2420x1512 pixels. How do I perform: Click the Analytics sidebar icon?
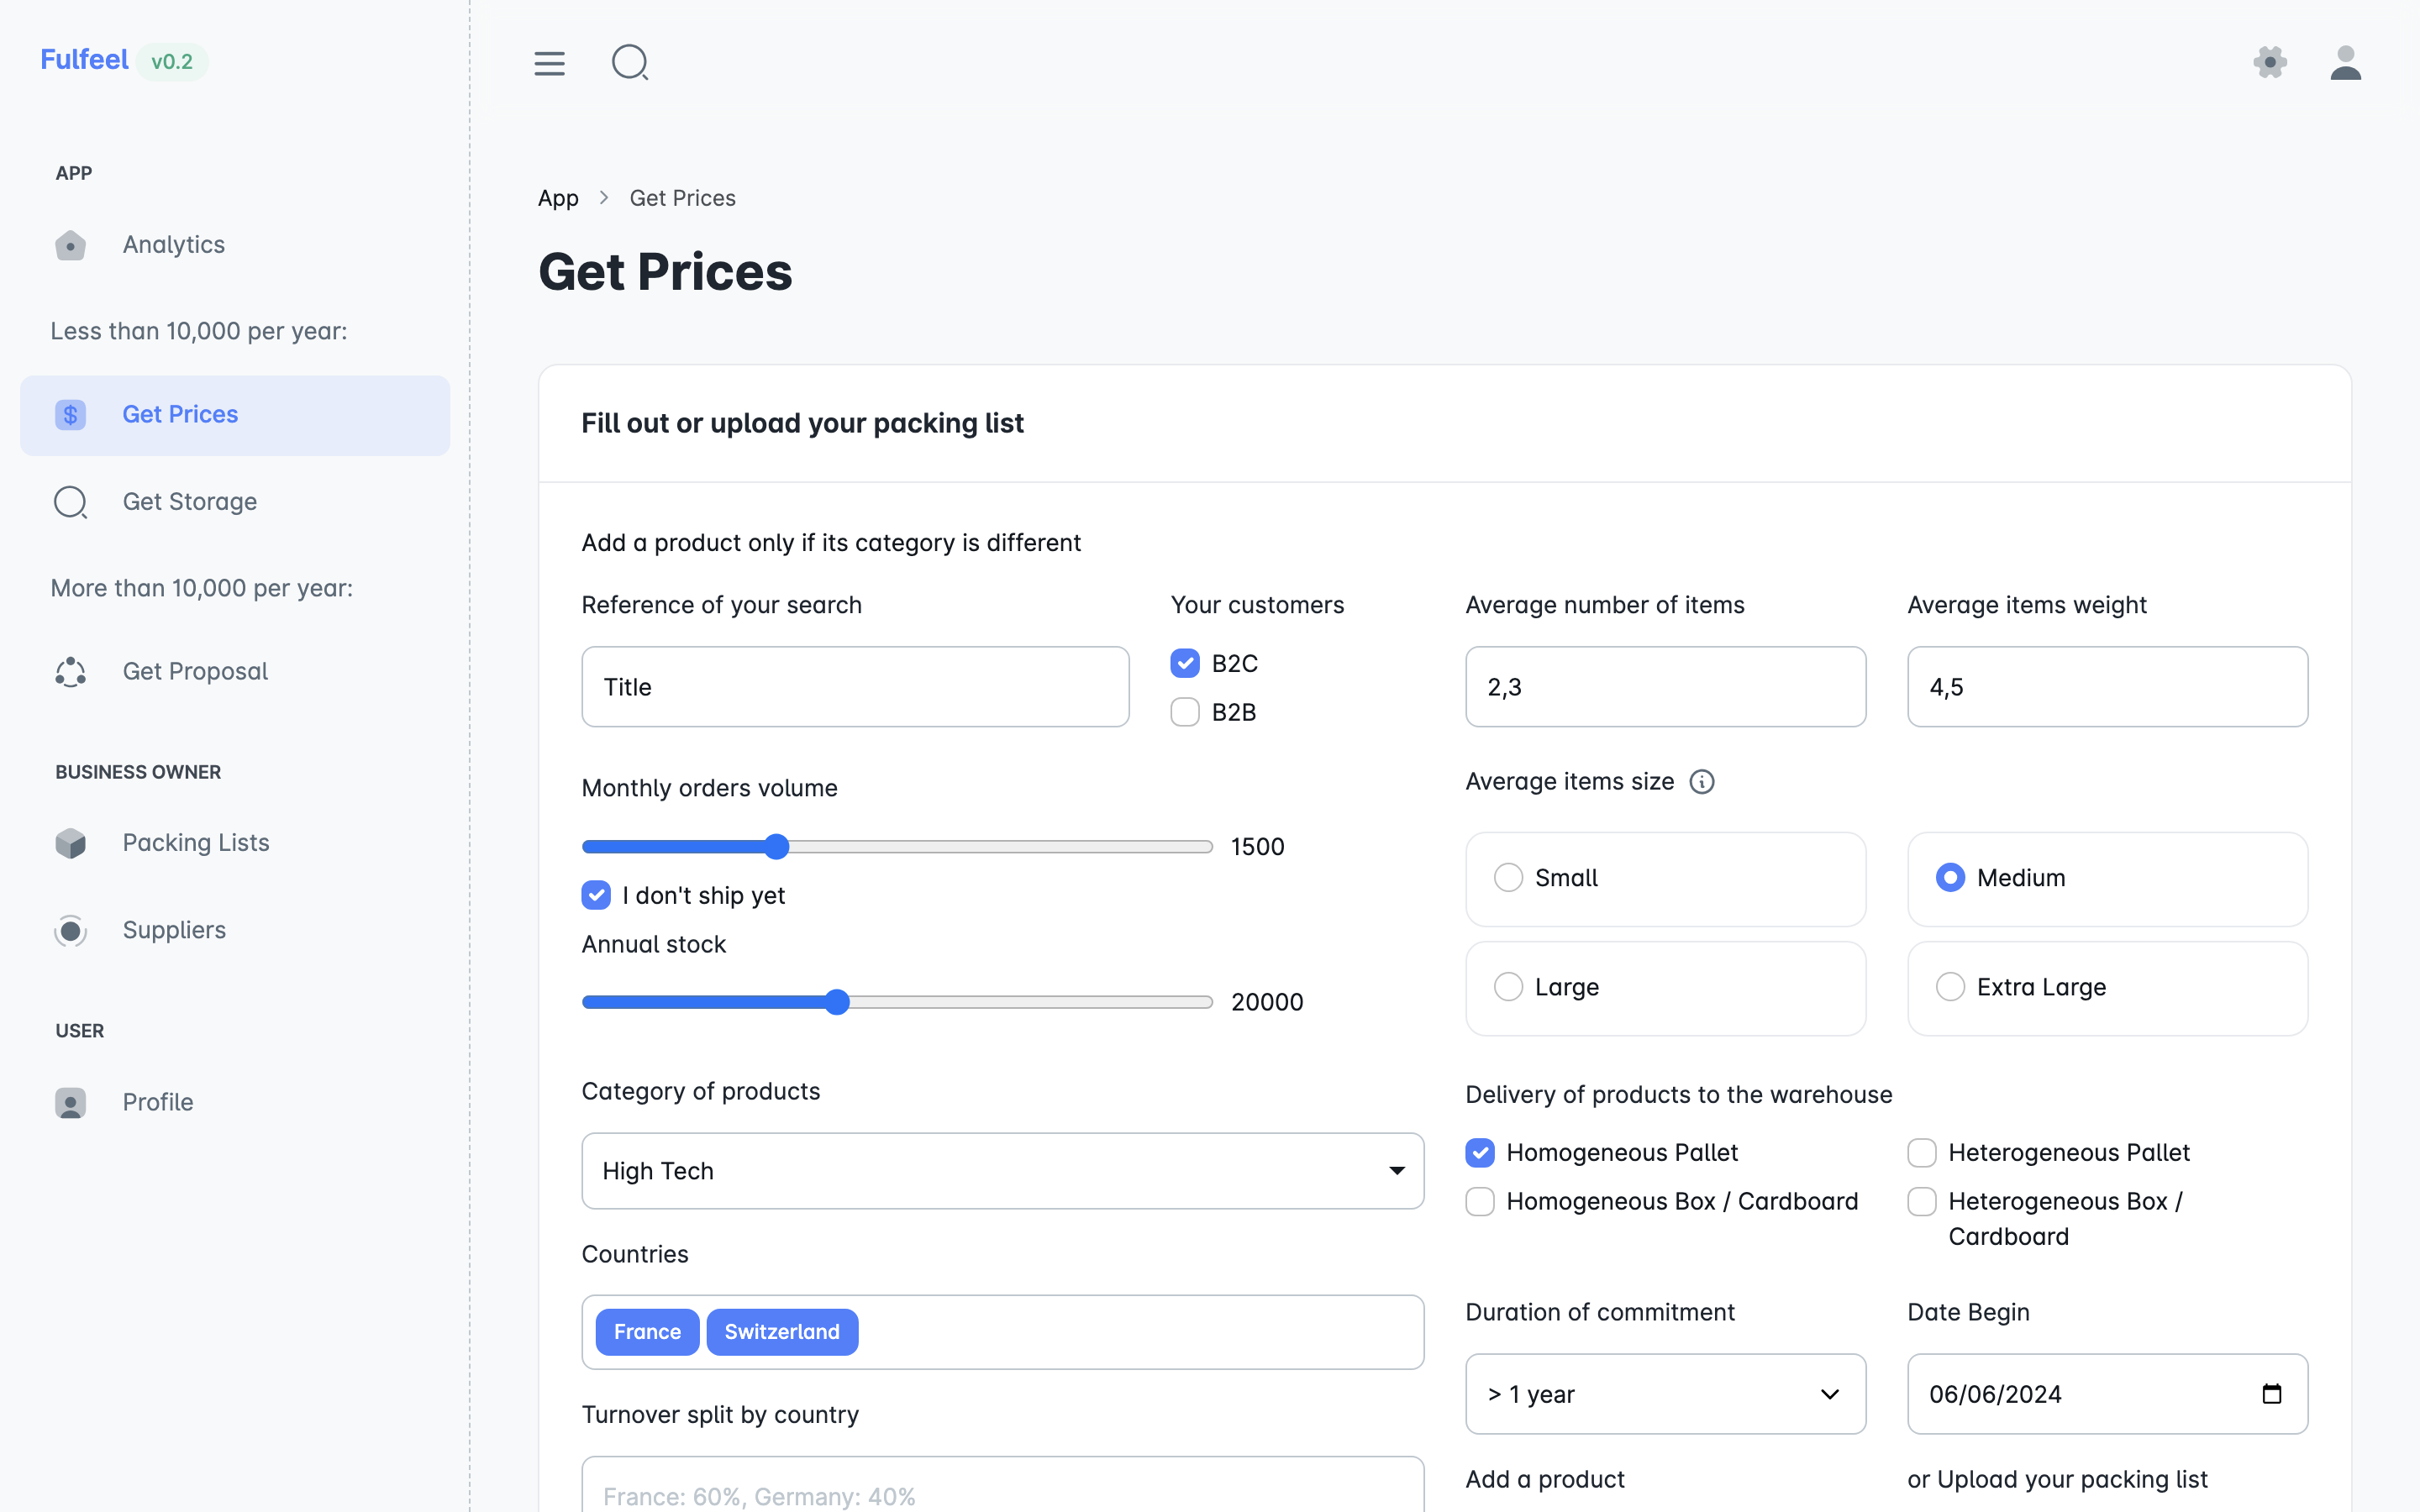pyautogui.click(x=70, y=245)
